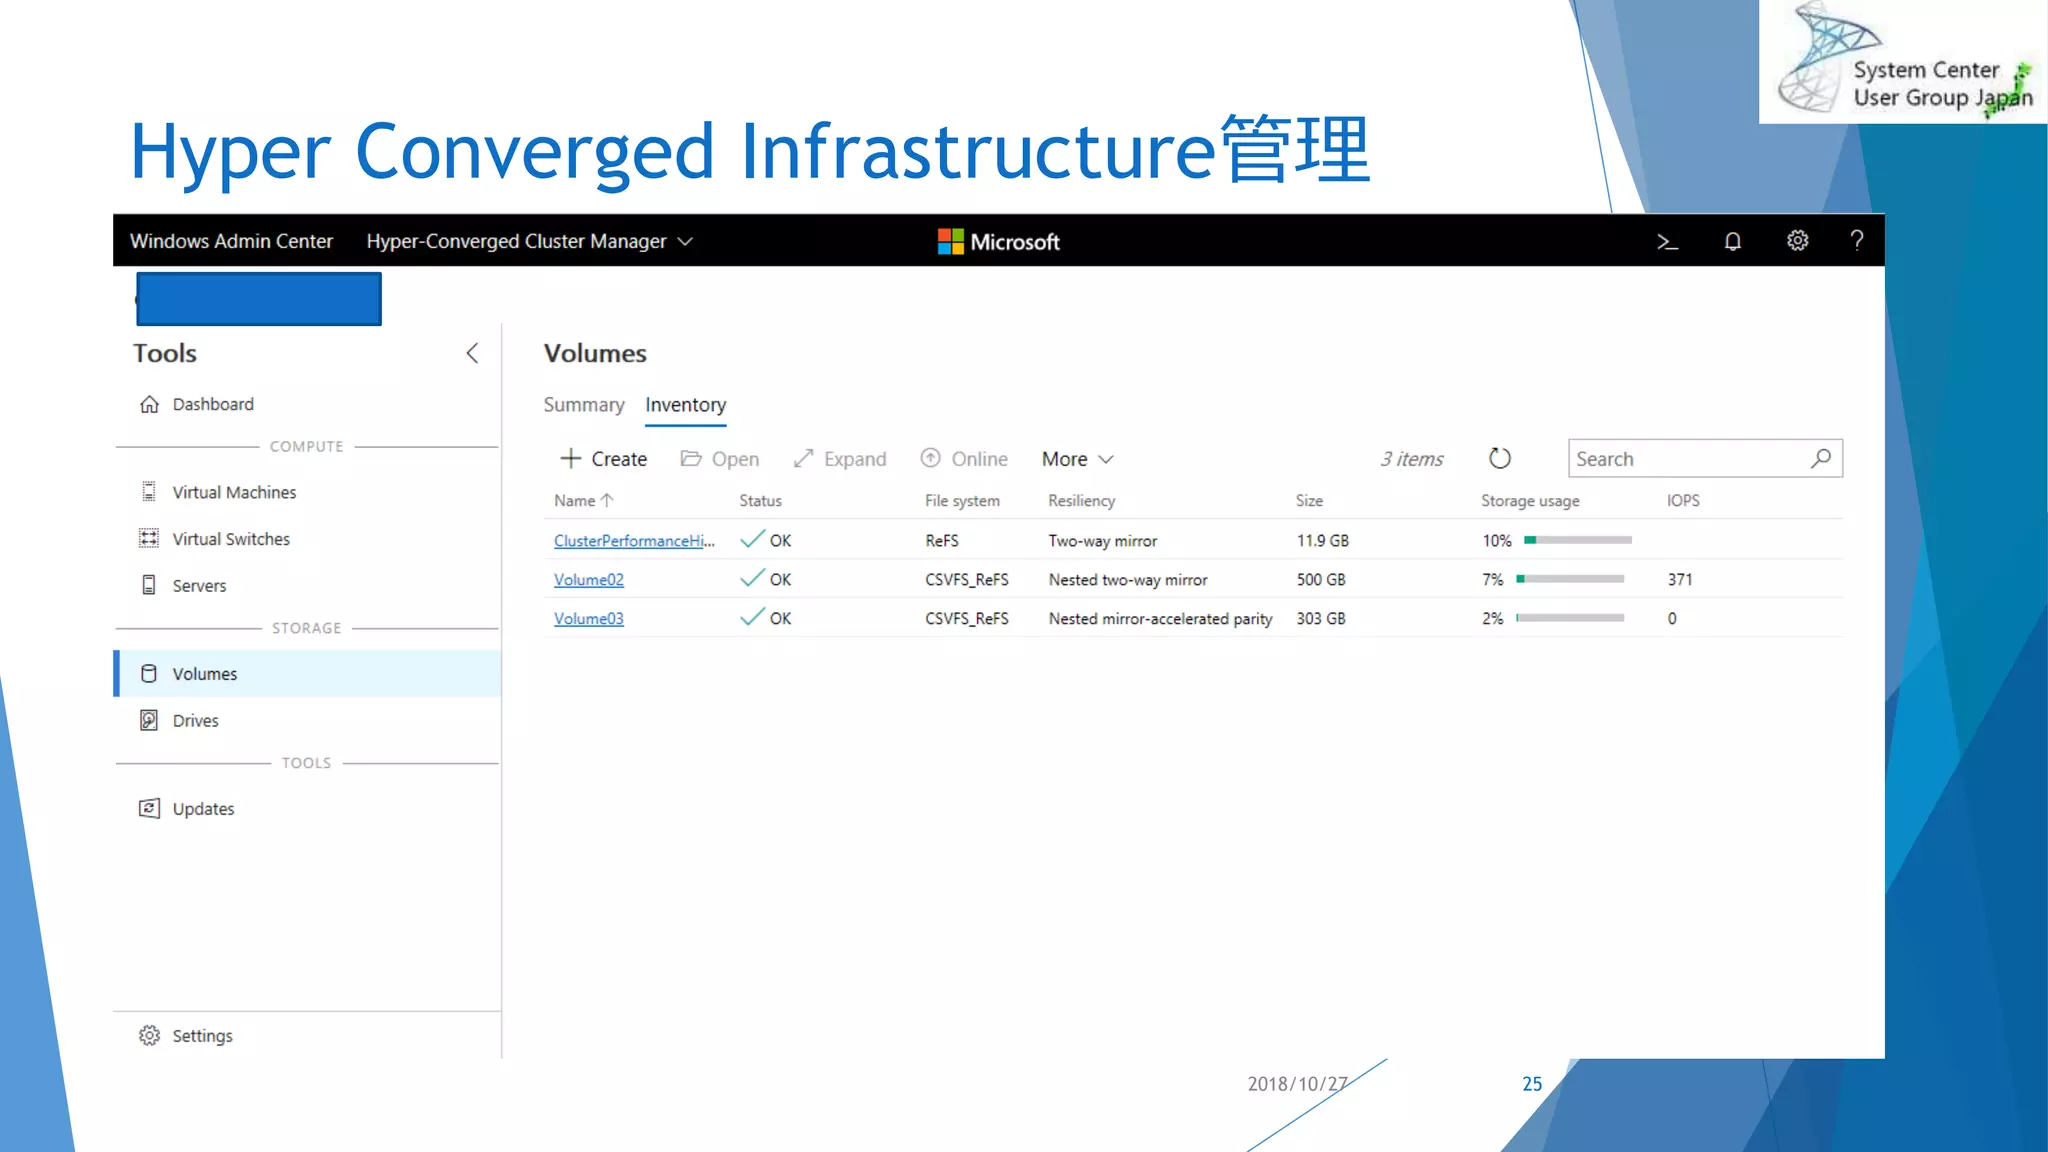Click the Servers icon
This screenshot has height=1152, width=2048.
(x=149, y=585)
